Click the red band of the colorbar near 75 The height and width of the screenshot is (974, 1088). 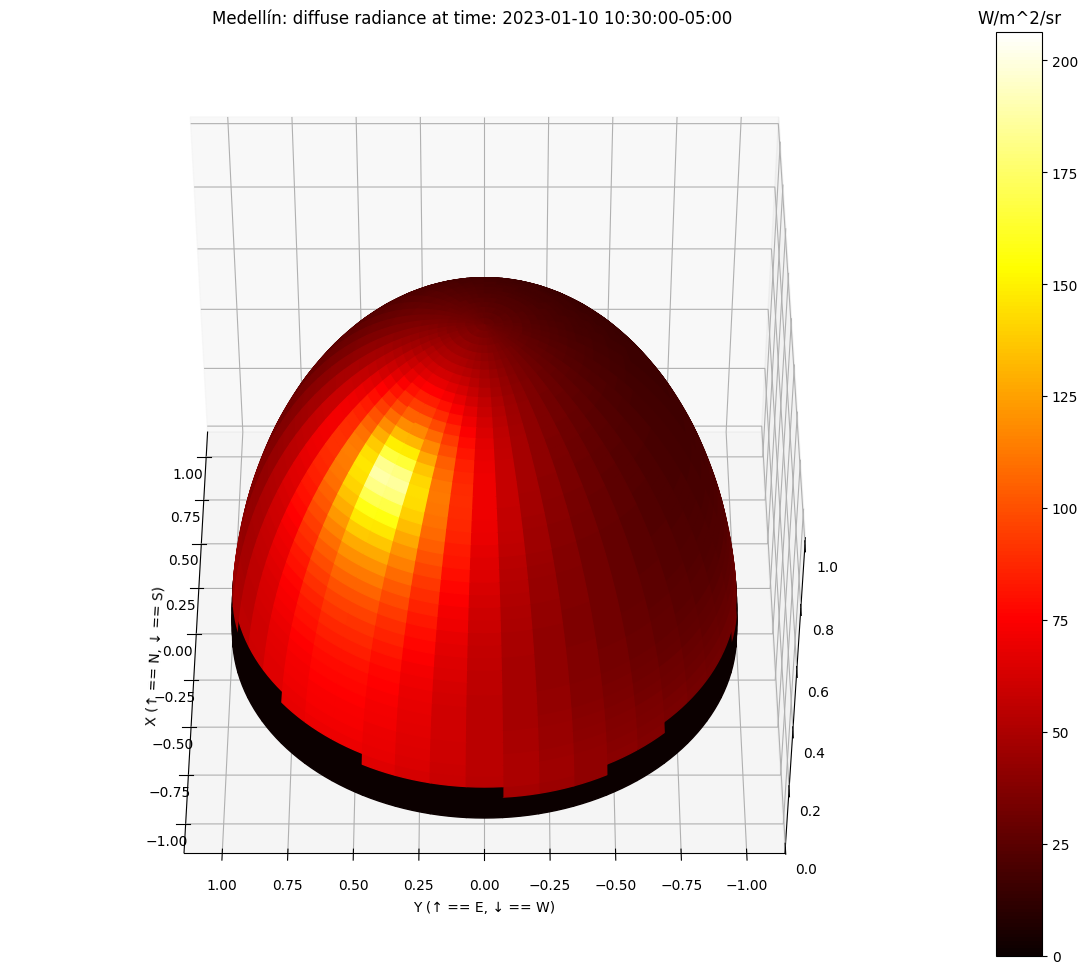coord(1019,622)
